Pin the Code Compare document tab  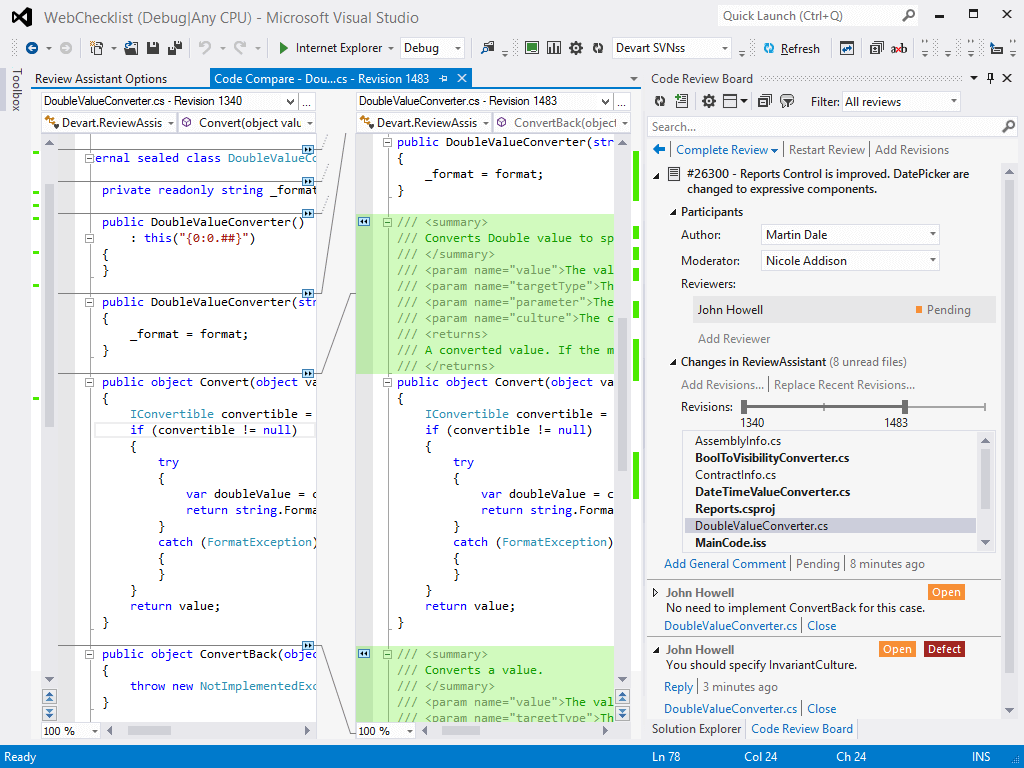[444, 78]
